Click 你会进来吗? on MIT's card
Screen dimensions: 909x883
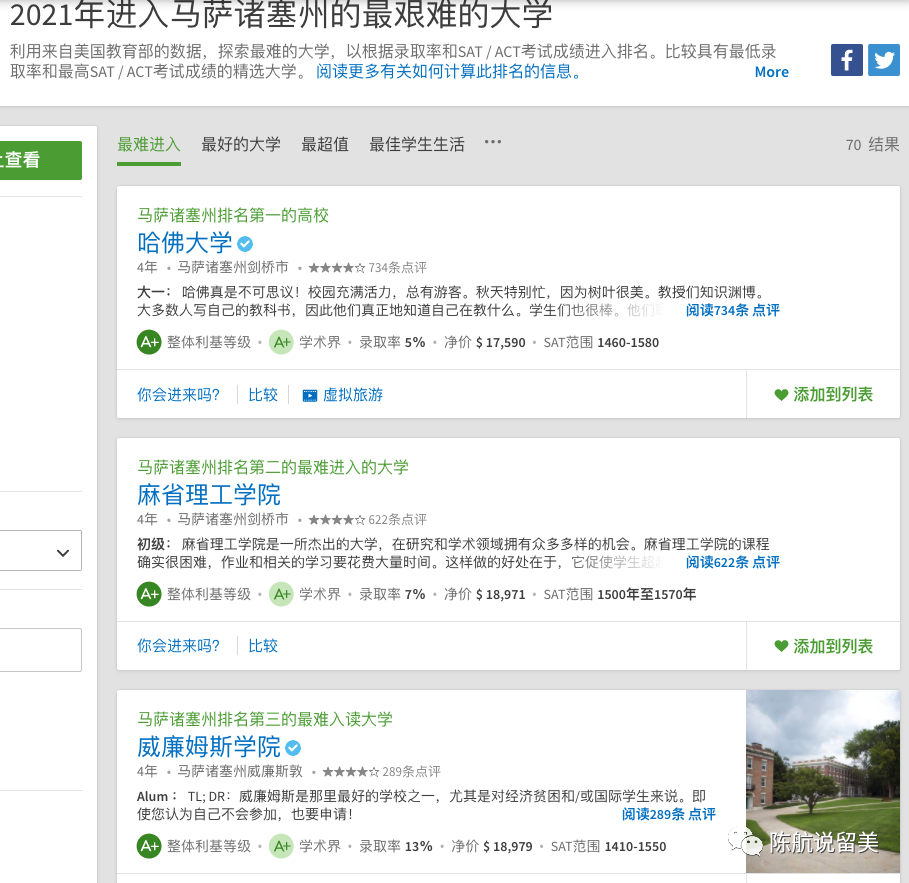[178, 646]
